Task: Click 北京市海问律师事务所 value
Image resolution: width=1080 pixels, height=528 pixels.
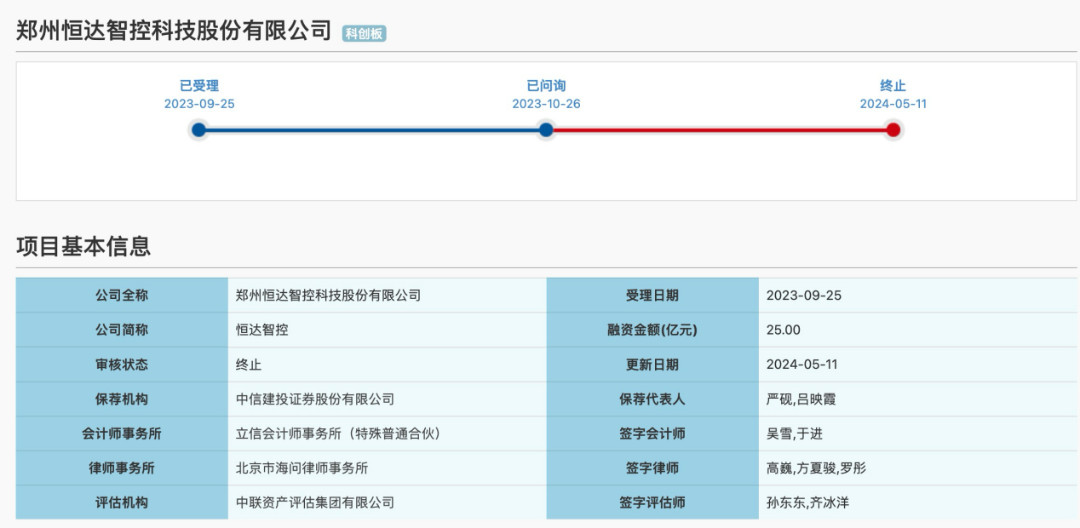Action: pos(302,468)
